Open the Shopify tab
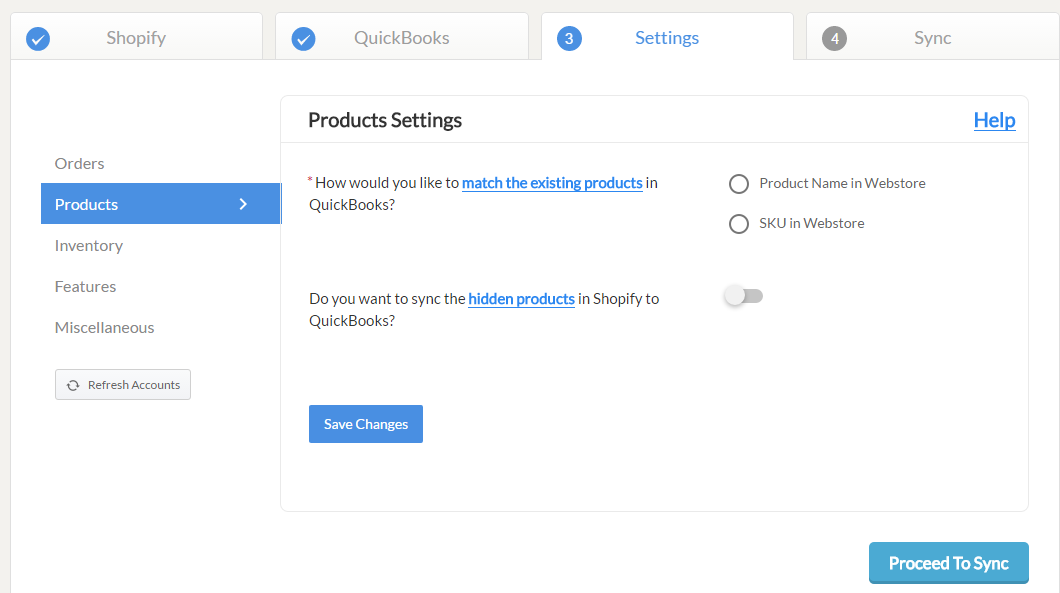The height and width of the screenshot is (593, 1060). (x=137, y=37)
